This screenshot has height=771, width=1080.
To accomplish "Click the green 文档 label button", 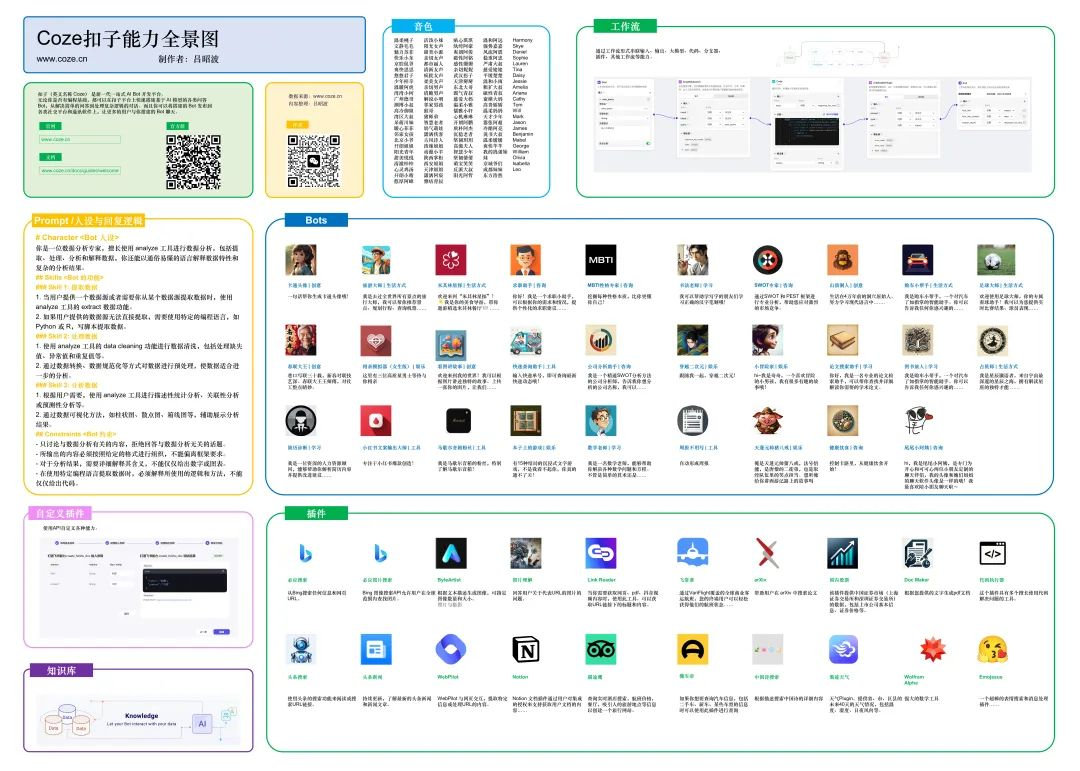I will coord(50,157).
